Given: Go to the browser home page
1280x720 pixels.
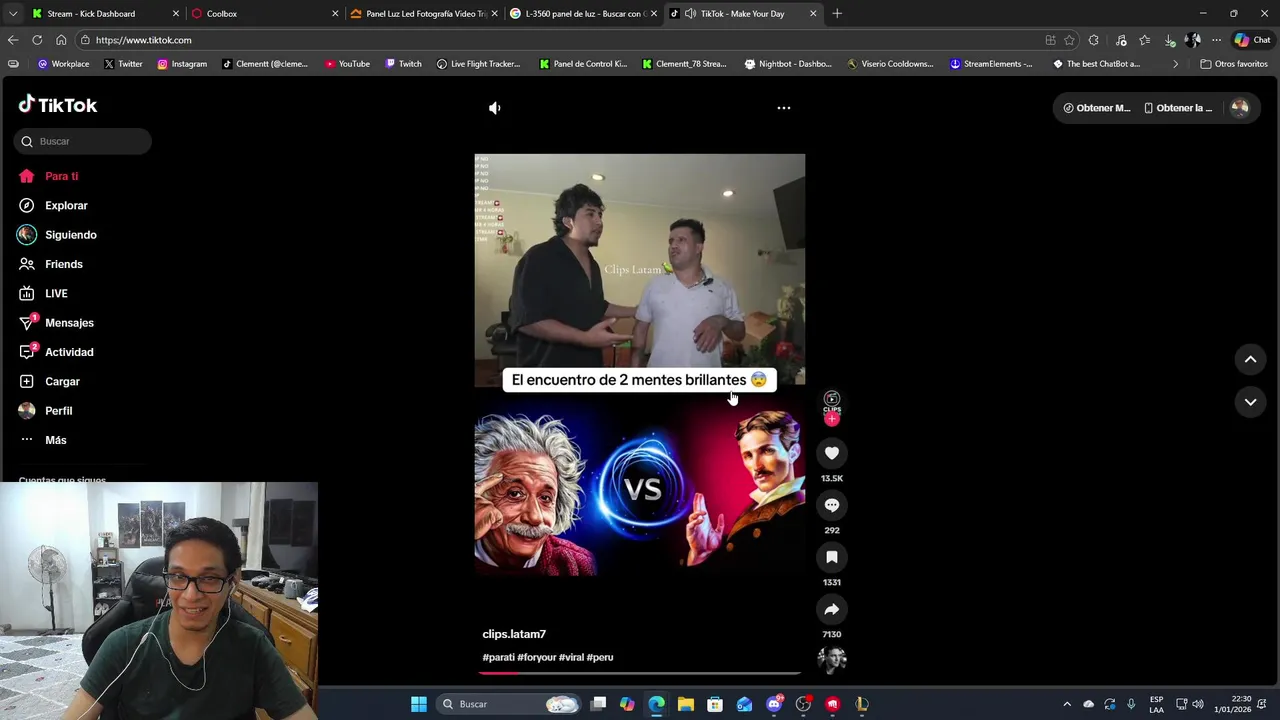Looking at the screenshot, I should (61, 40).
